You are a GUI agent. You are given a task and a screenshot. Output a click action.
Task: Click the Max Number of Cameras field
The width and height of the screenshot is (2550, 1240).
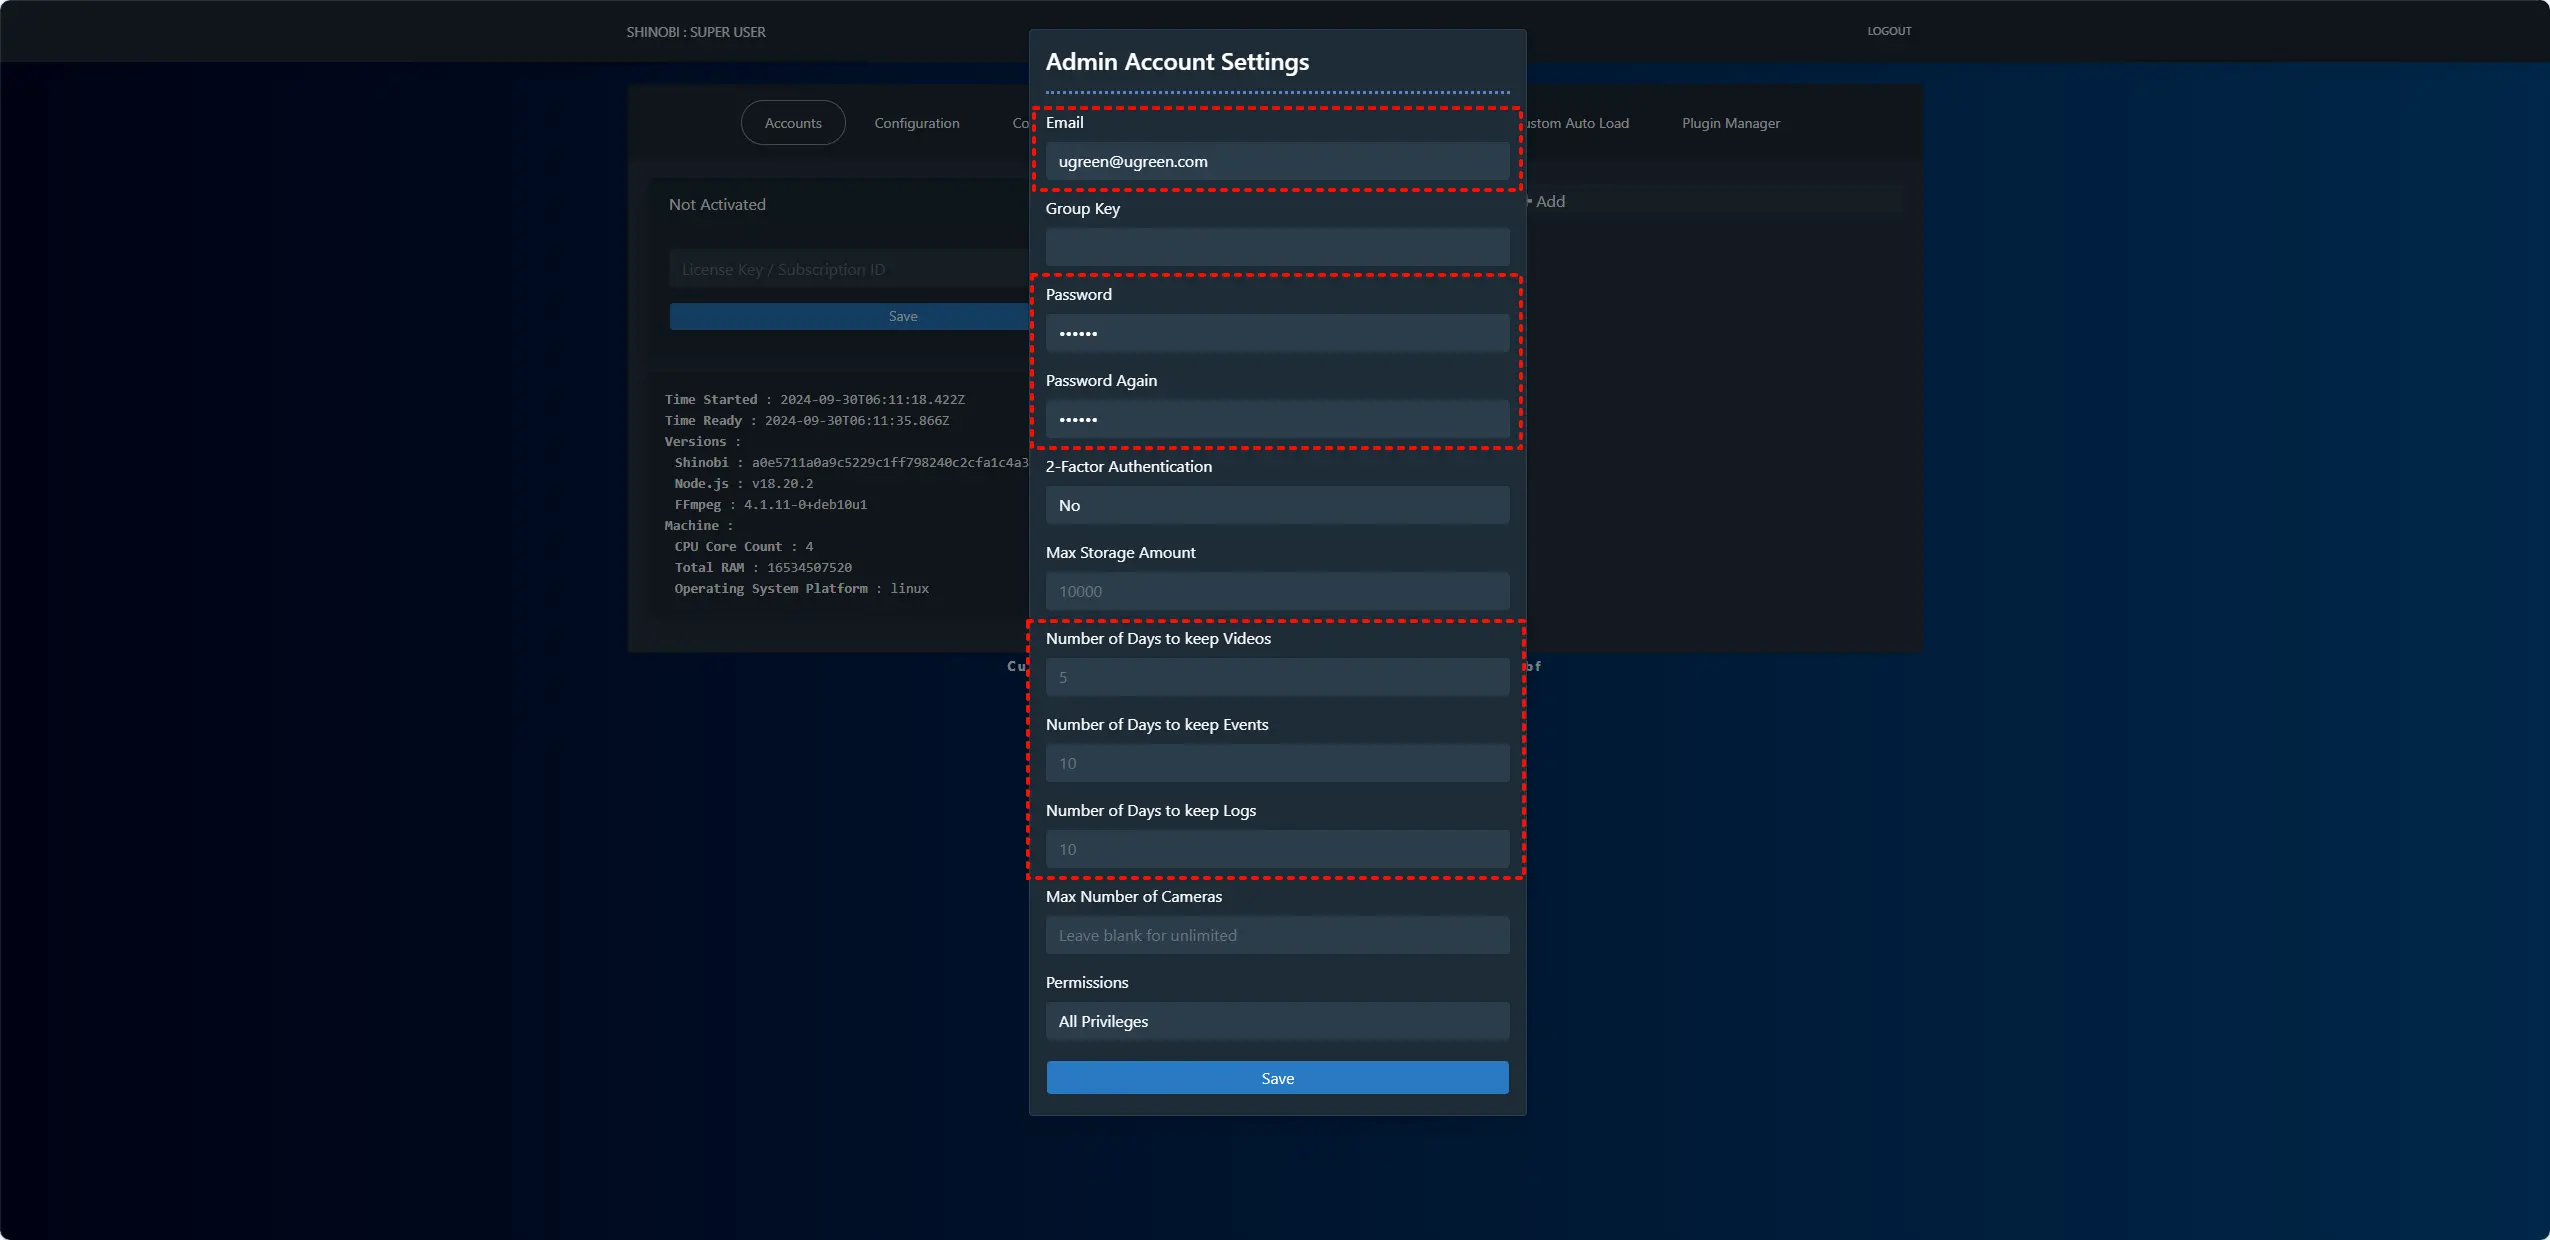click(x=1276, y=935)
